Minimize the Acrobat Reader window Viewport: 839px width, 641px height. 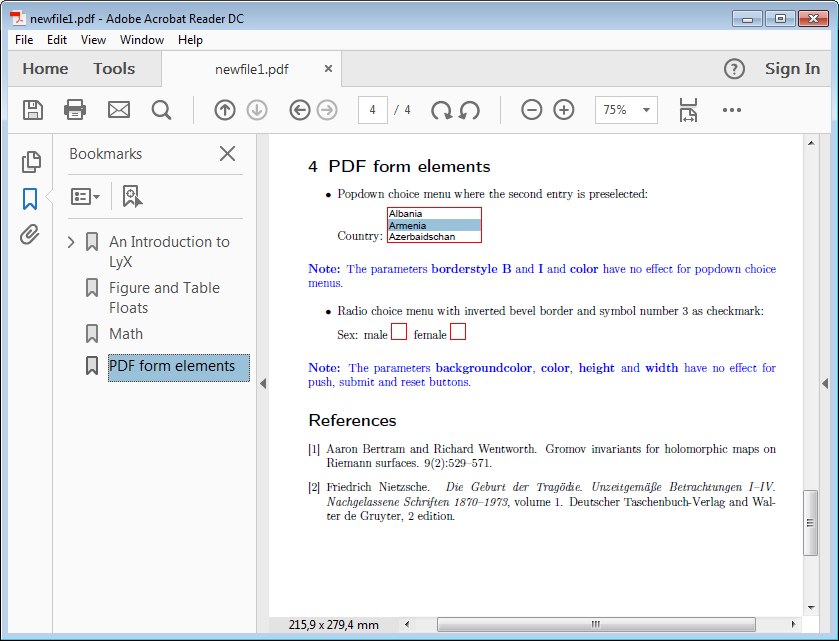click(x=748, y=19)
